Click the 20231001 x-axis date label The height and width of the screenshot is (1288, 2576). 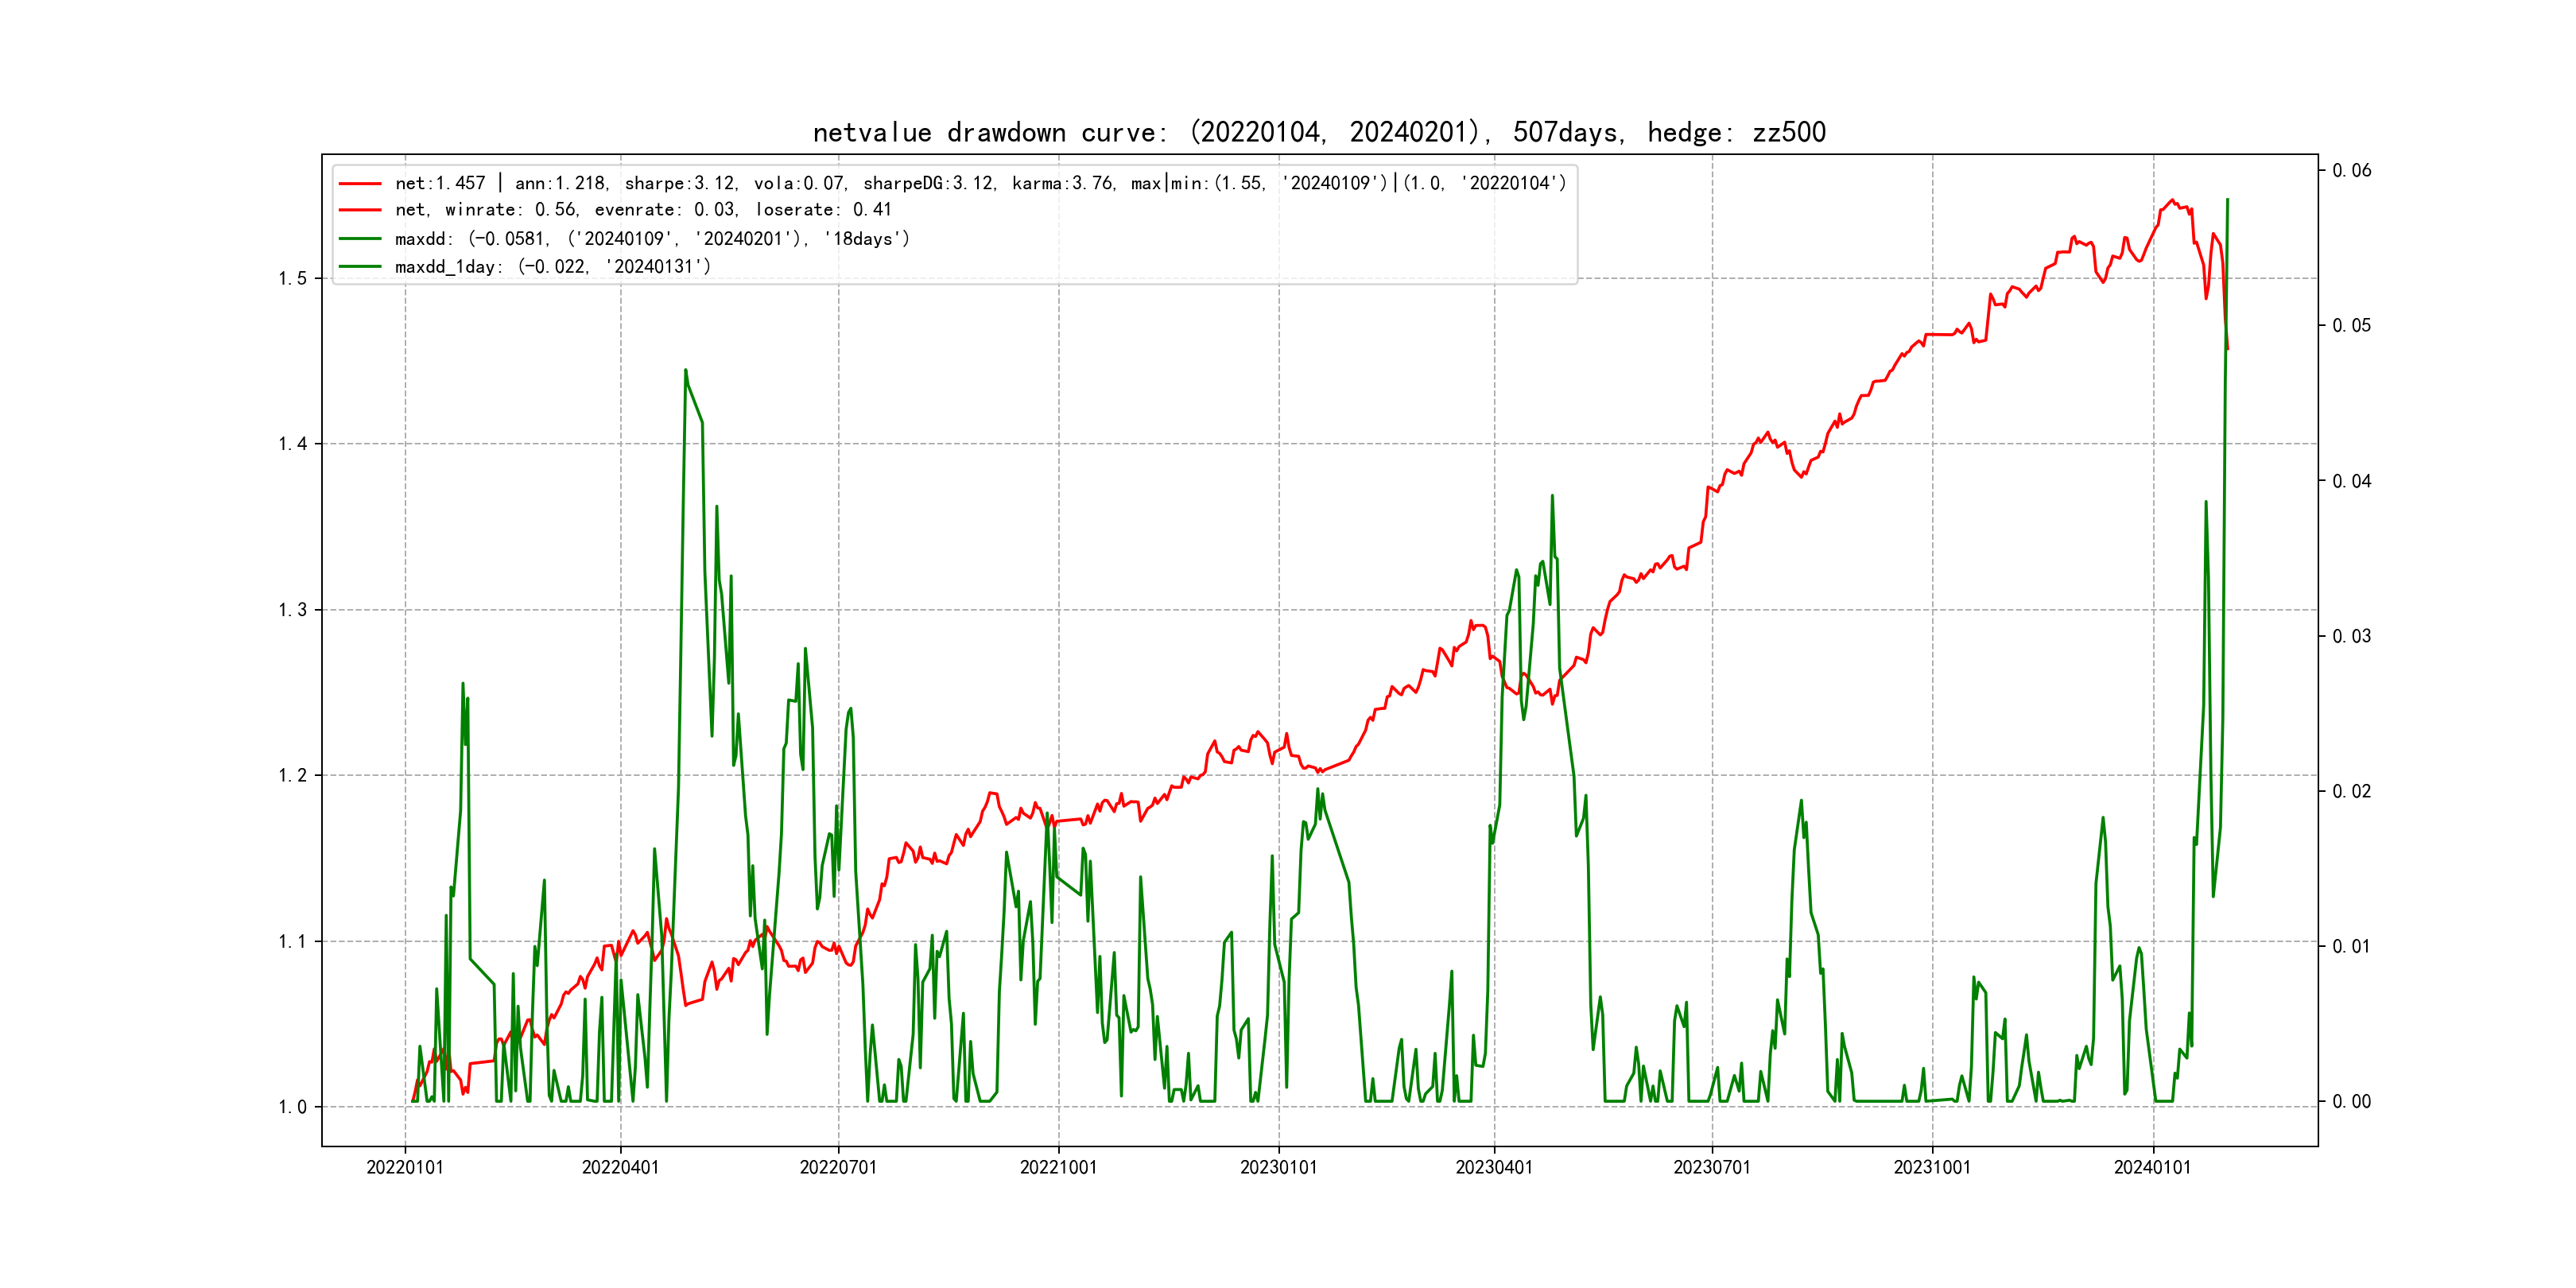click(1932, 1167)
